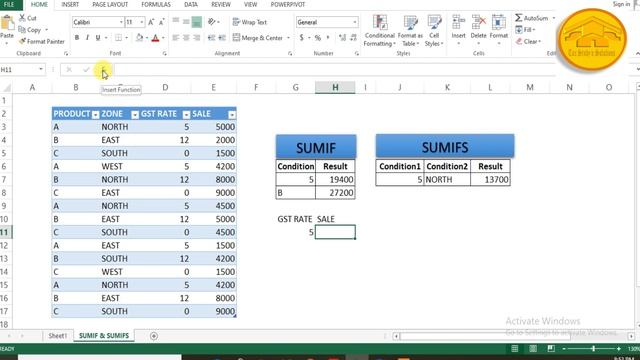Add a new sheet with plus button
640x360 pixels.
[154, 336]
